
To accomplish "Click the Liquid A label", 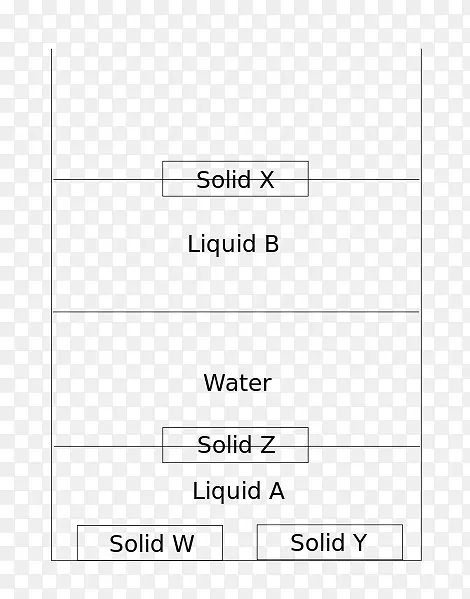I will [x=238, y=491].
